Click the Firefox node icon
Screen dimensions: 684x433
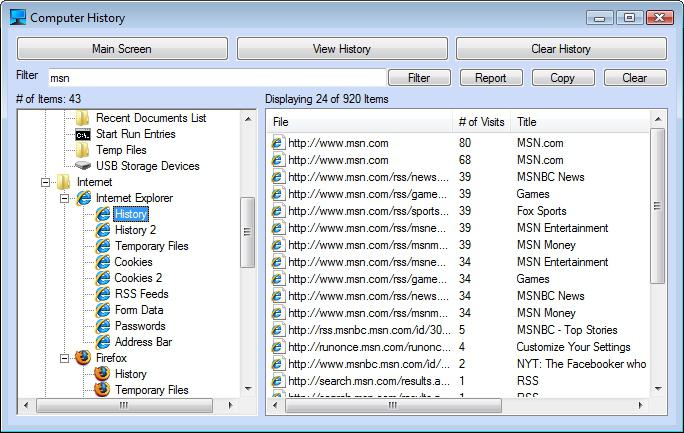83,358
